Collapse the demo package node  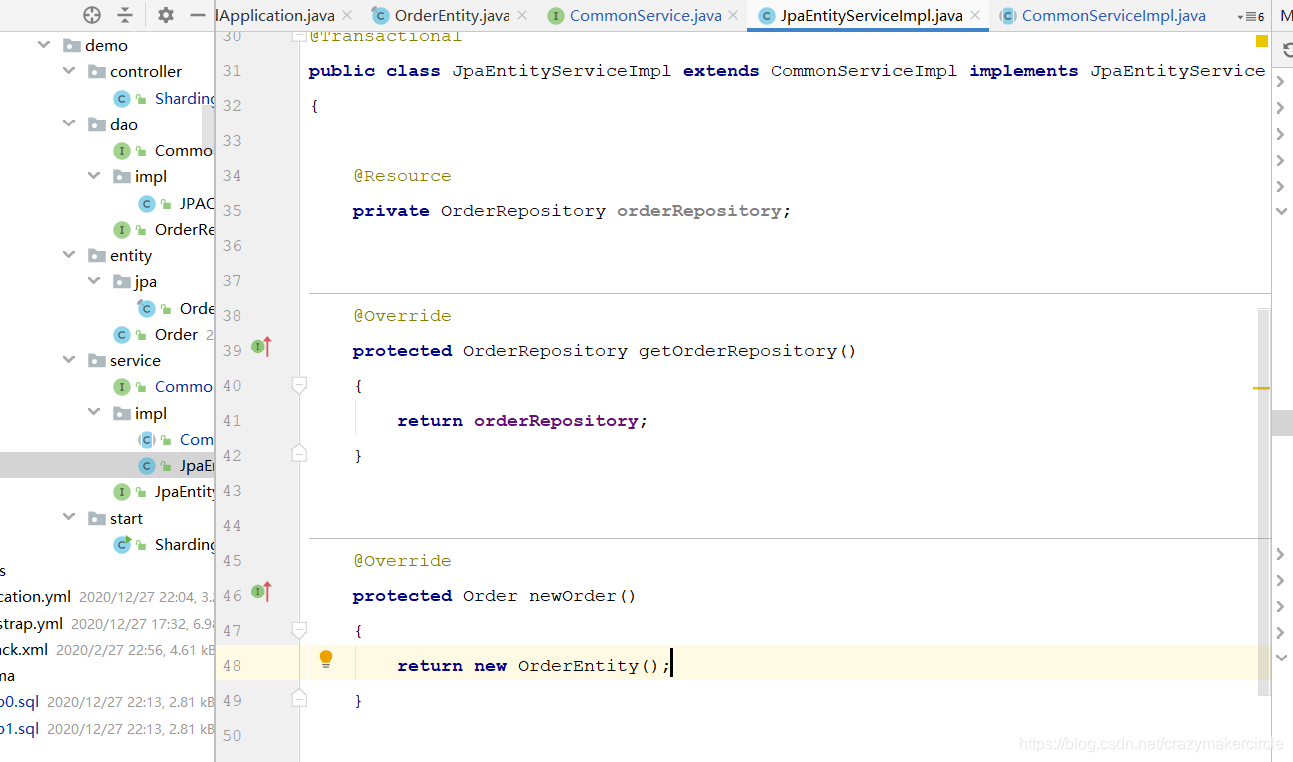point(44,45)
